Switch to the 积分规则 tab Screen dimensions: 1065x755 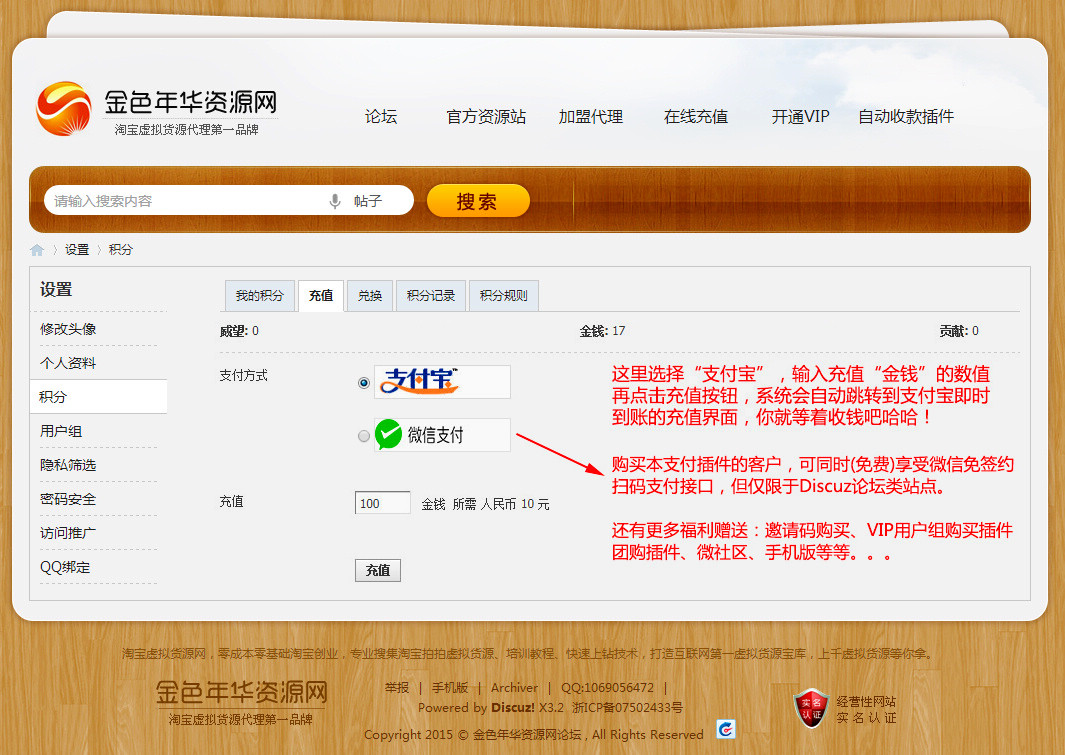pos(503,295)
